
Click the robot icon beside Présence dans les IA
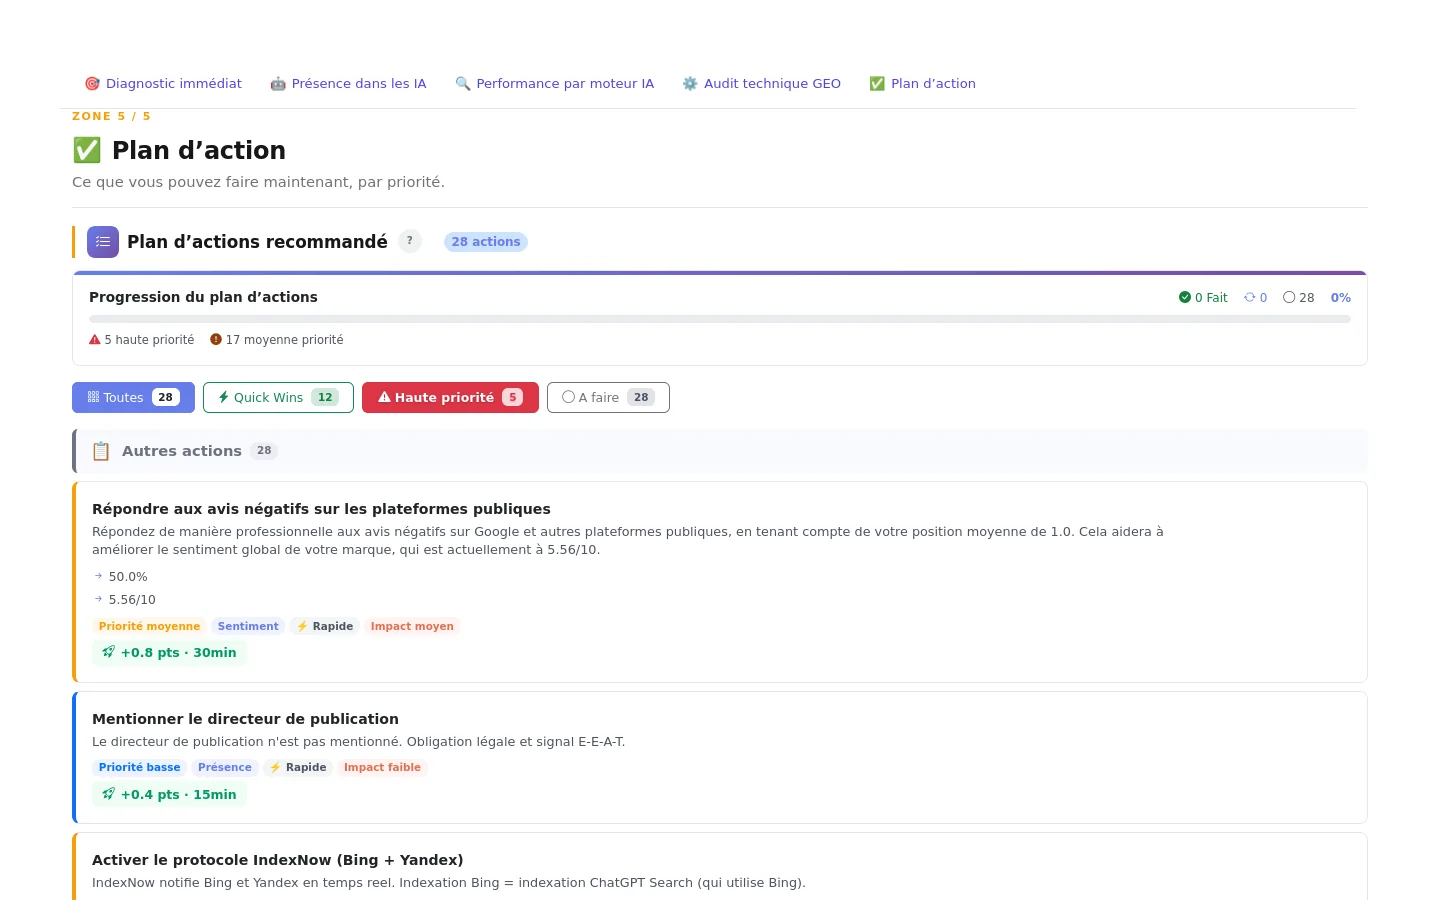[x=278, y=84]
